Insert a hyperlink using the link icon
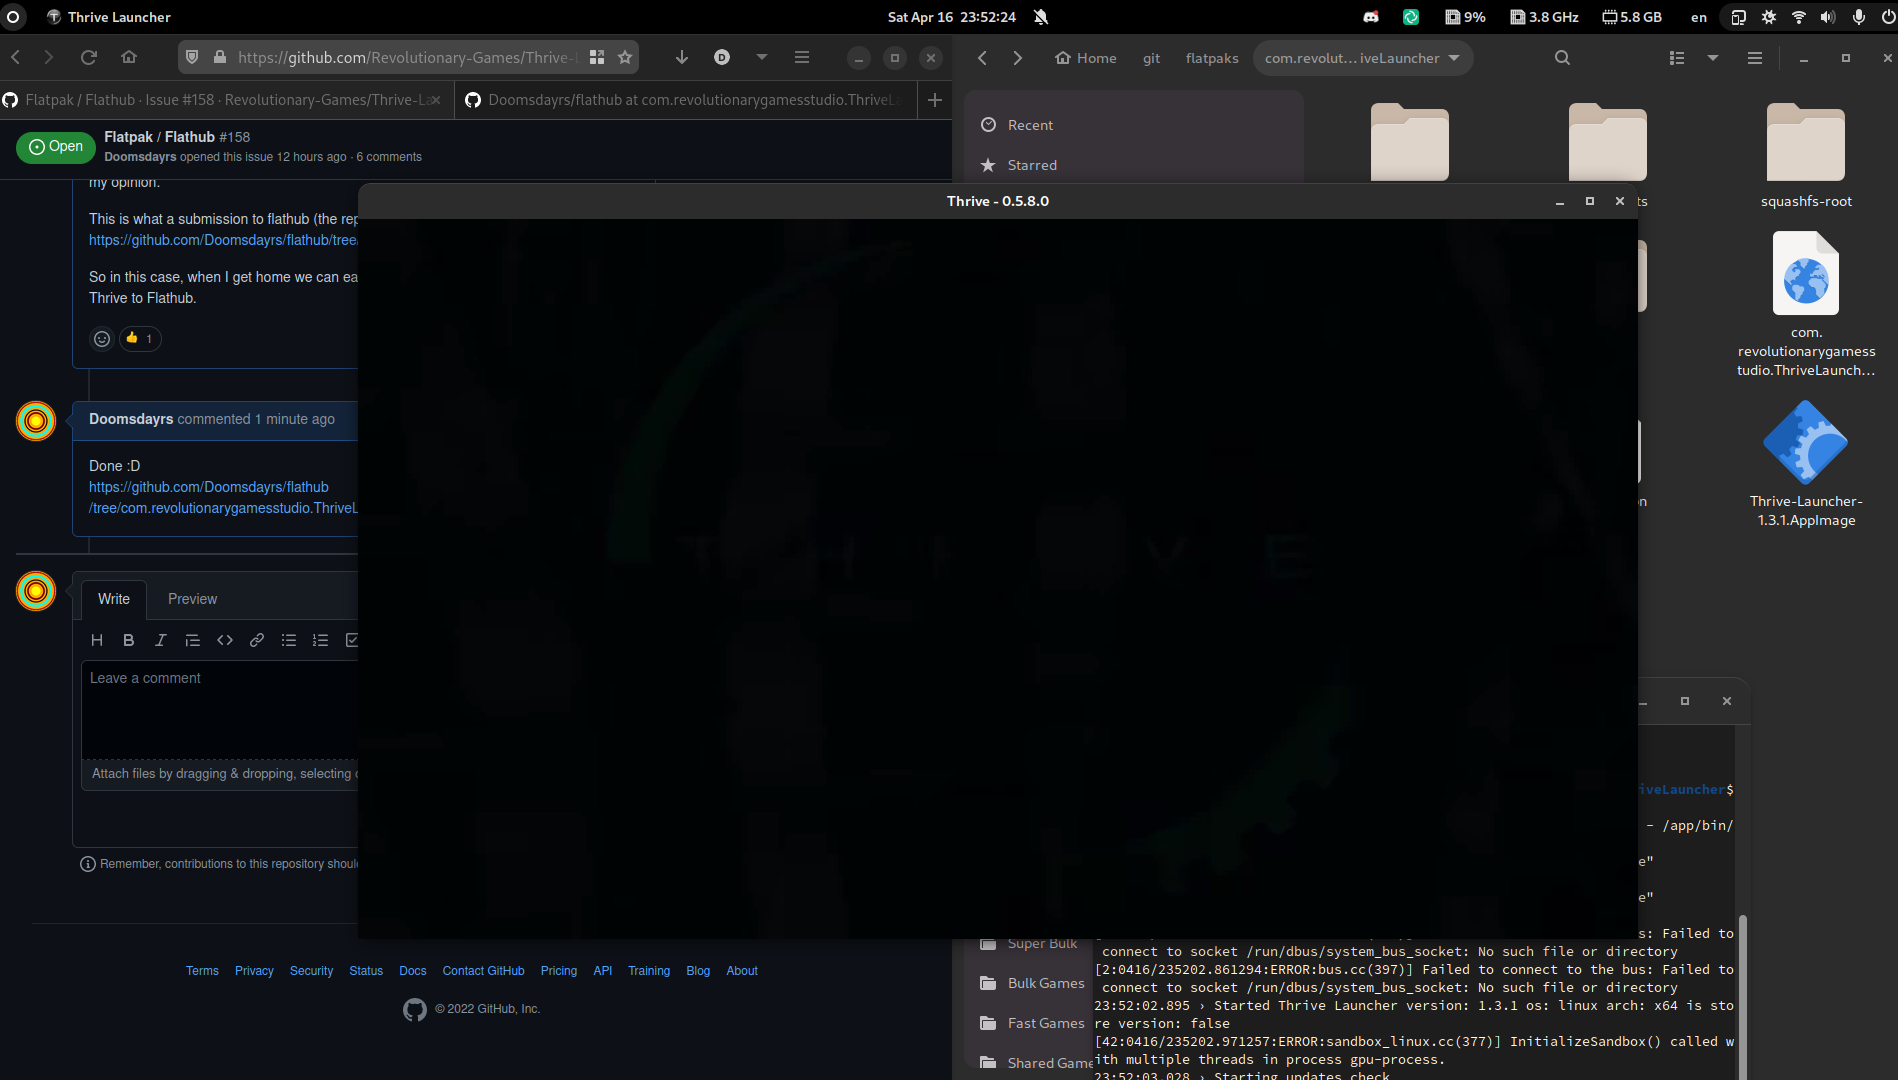This screenshot has height=1080, width=1898. click(x=256, y=640)
